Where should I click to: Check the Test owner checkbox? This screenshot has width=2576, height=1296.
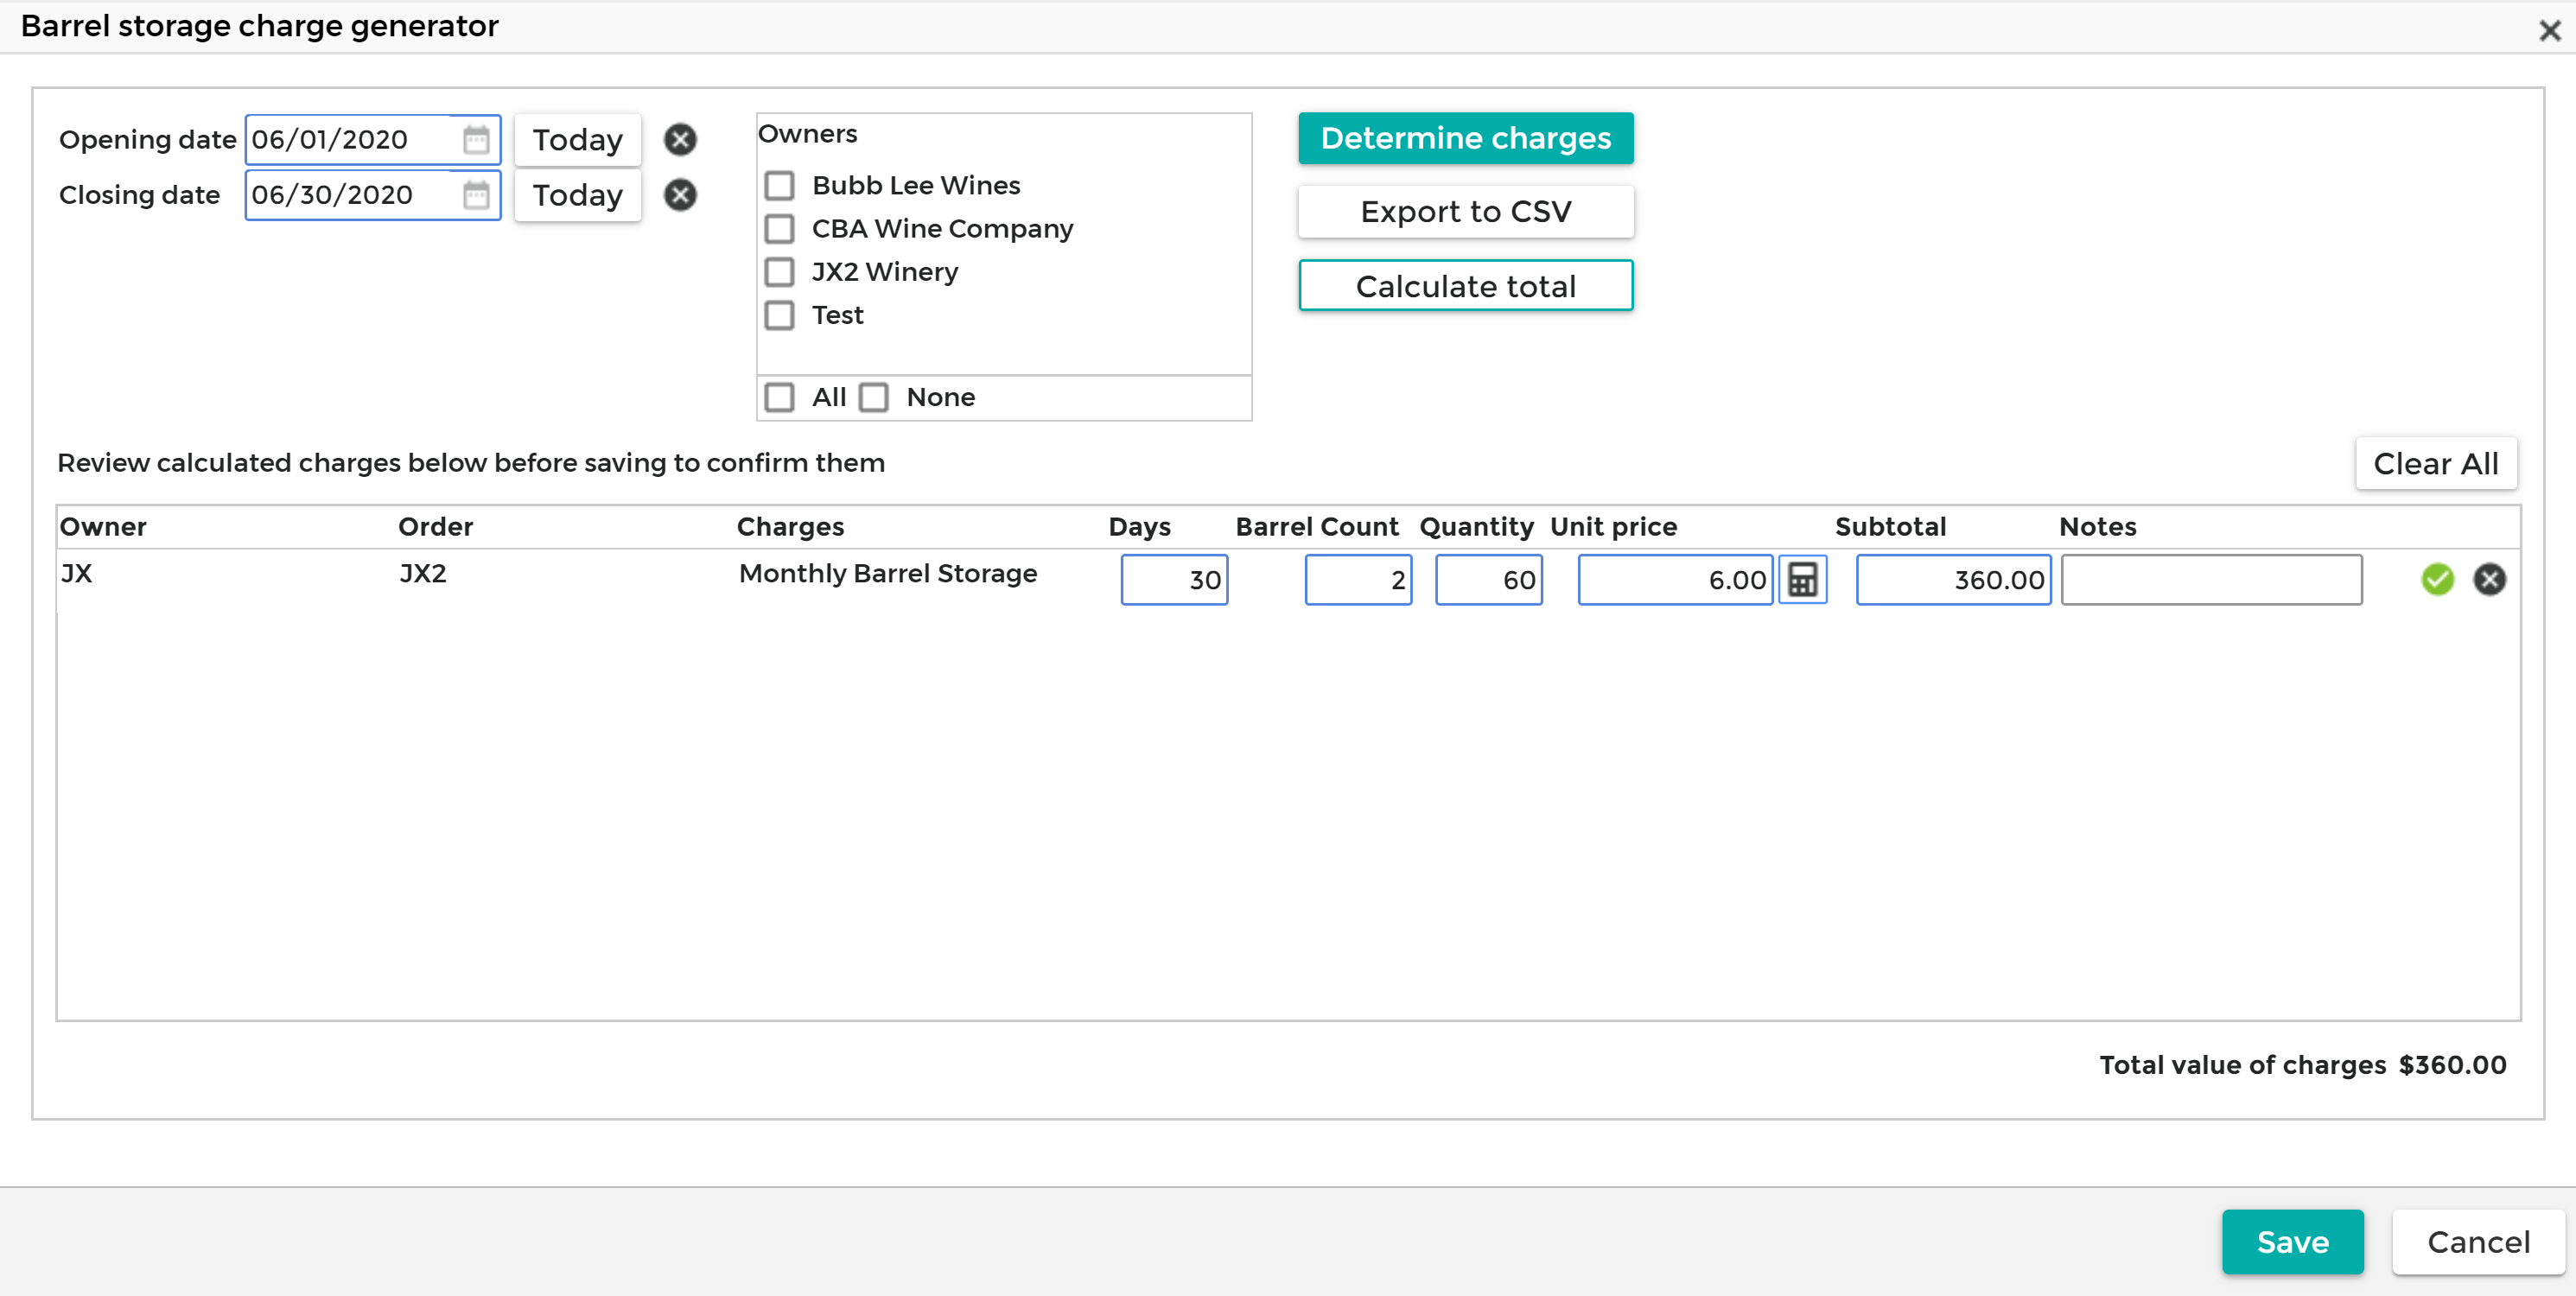779,315
